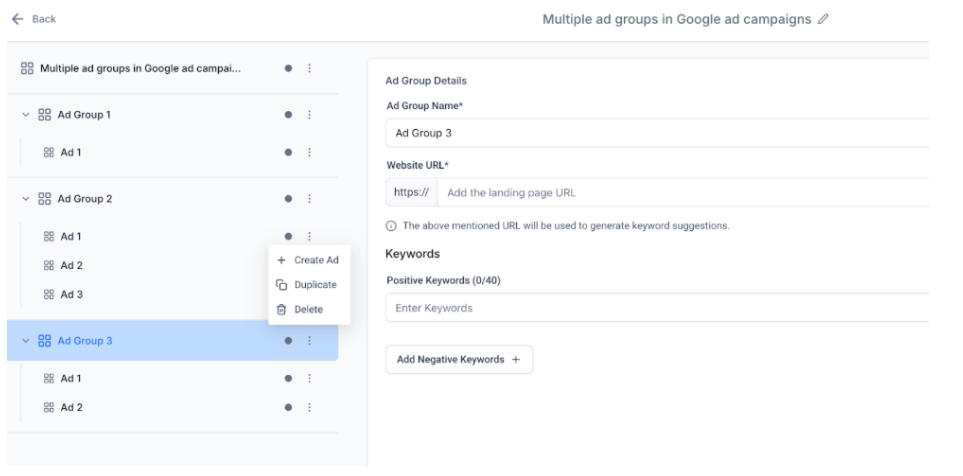Click info icon beside URL hint text
Image resolution: width=963 pixels, height=476 pixels.
391,226
